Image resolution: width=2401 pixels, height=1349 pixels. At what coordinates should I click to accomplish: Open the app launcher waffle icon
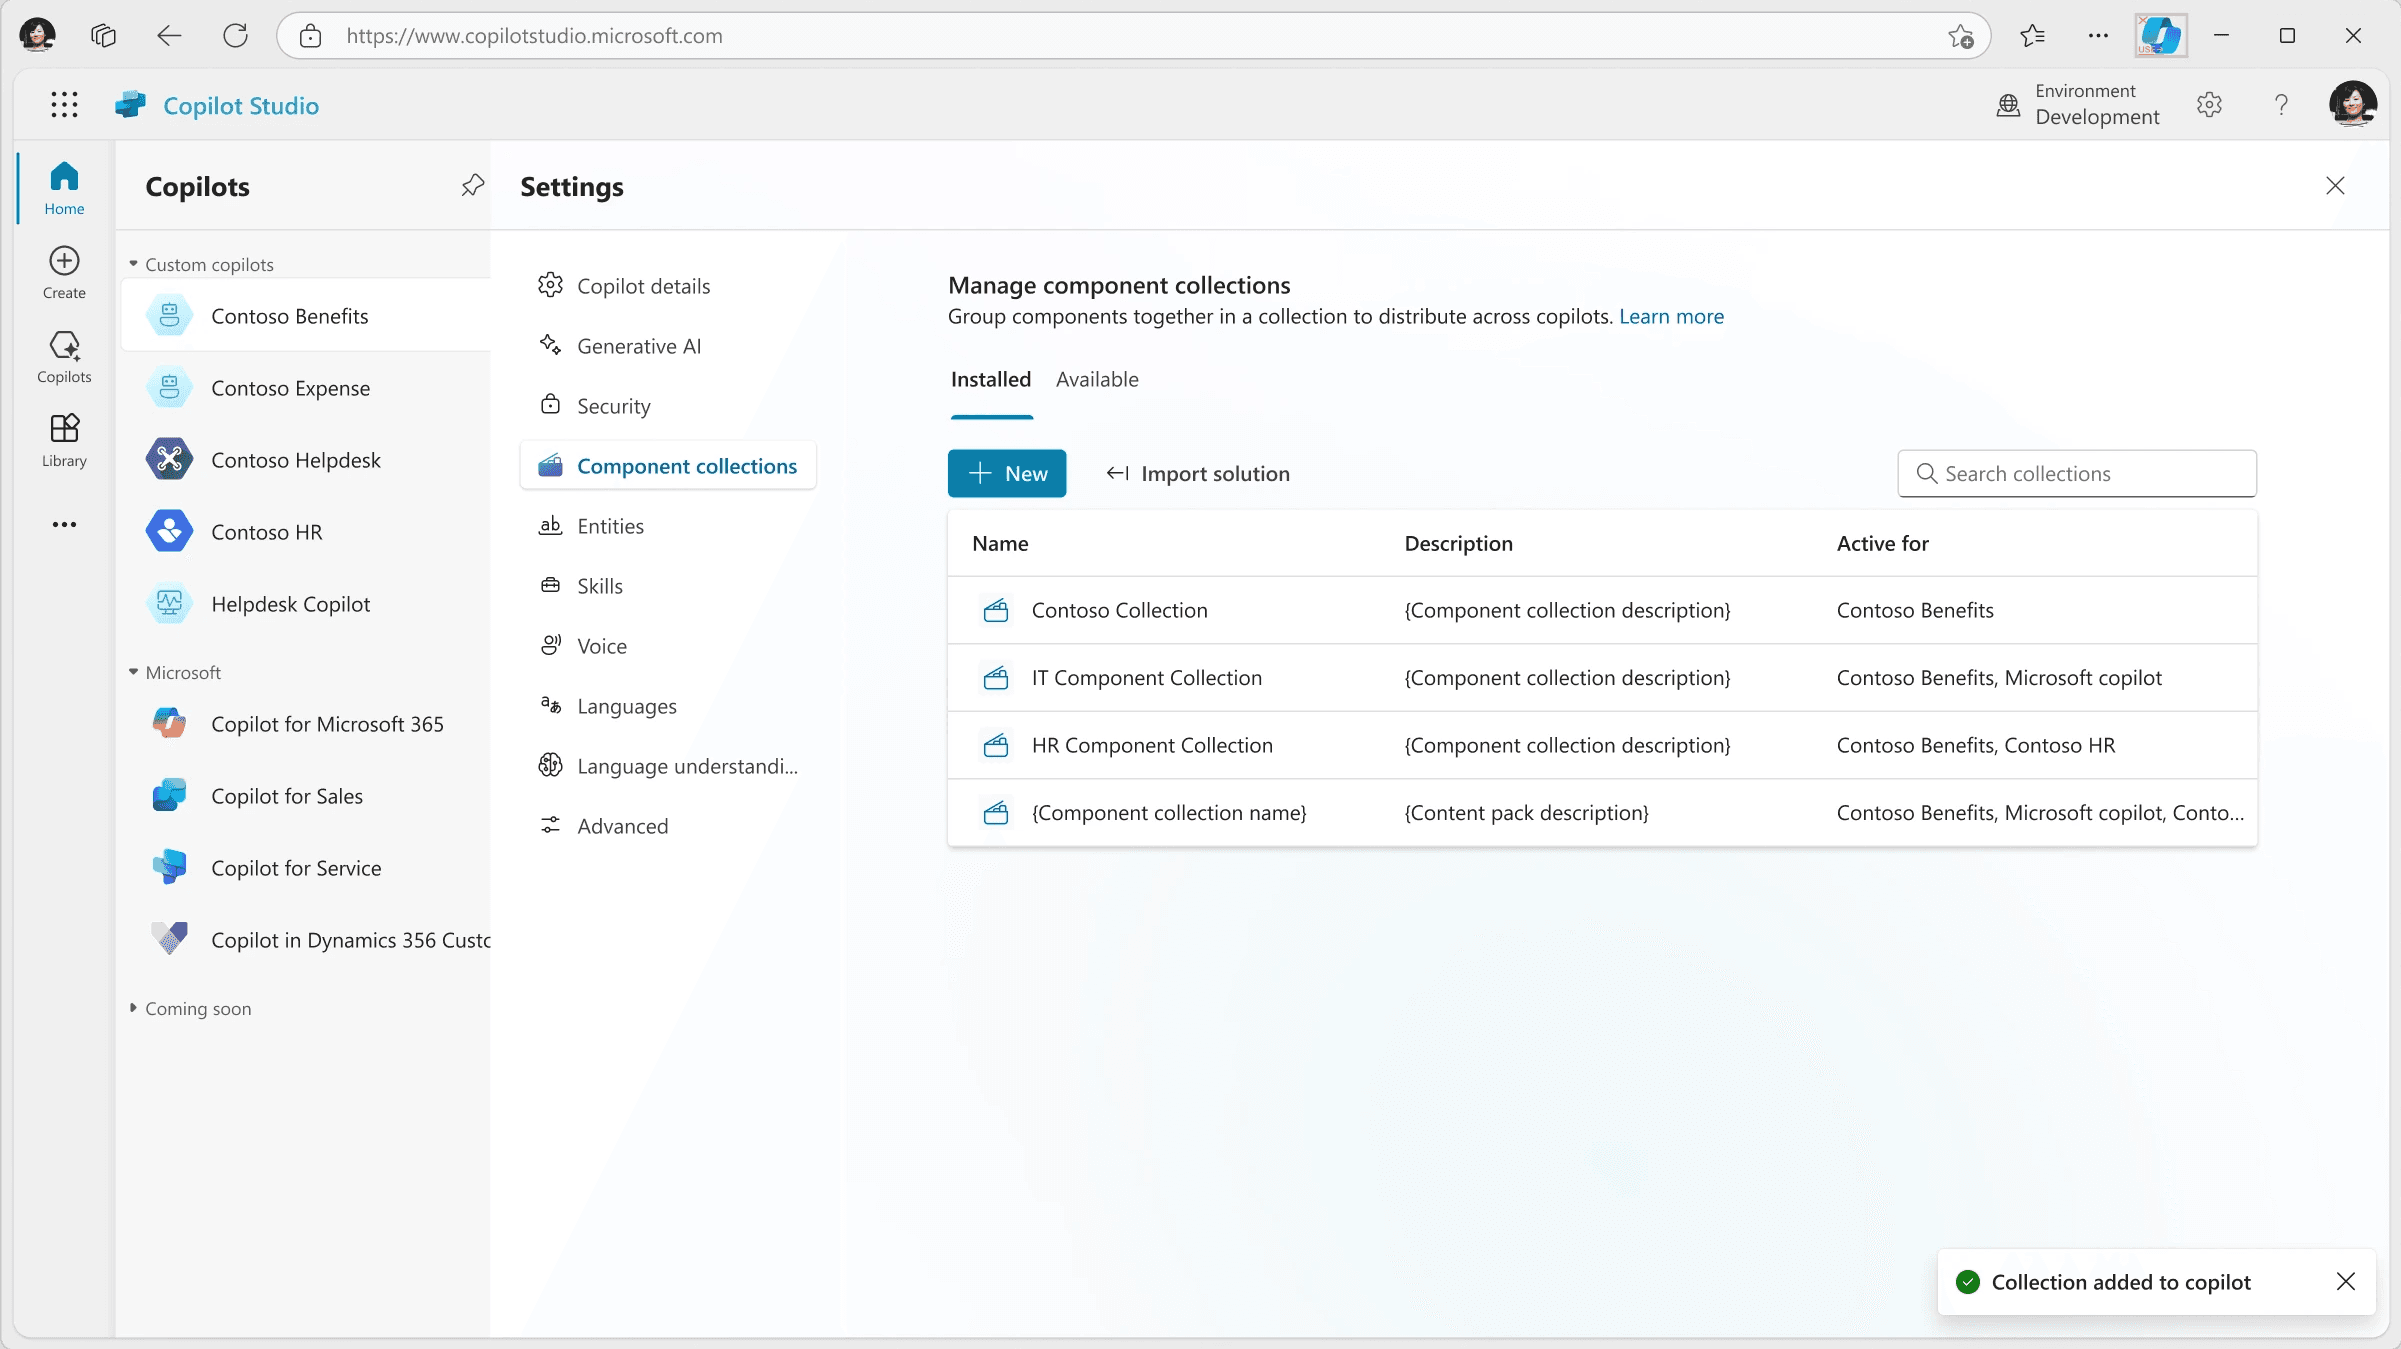(64, 105)
